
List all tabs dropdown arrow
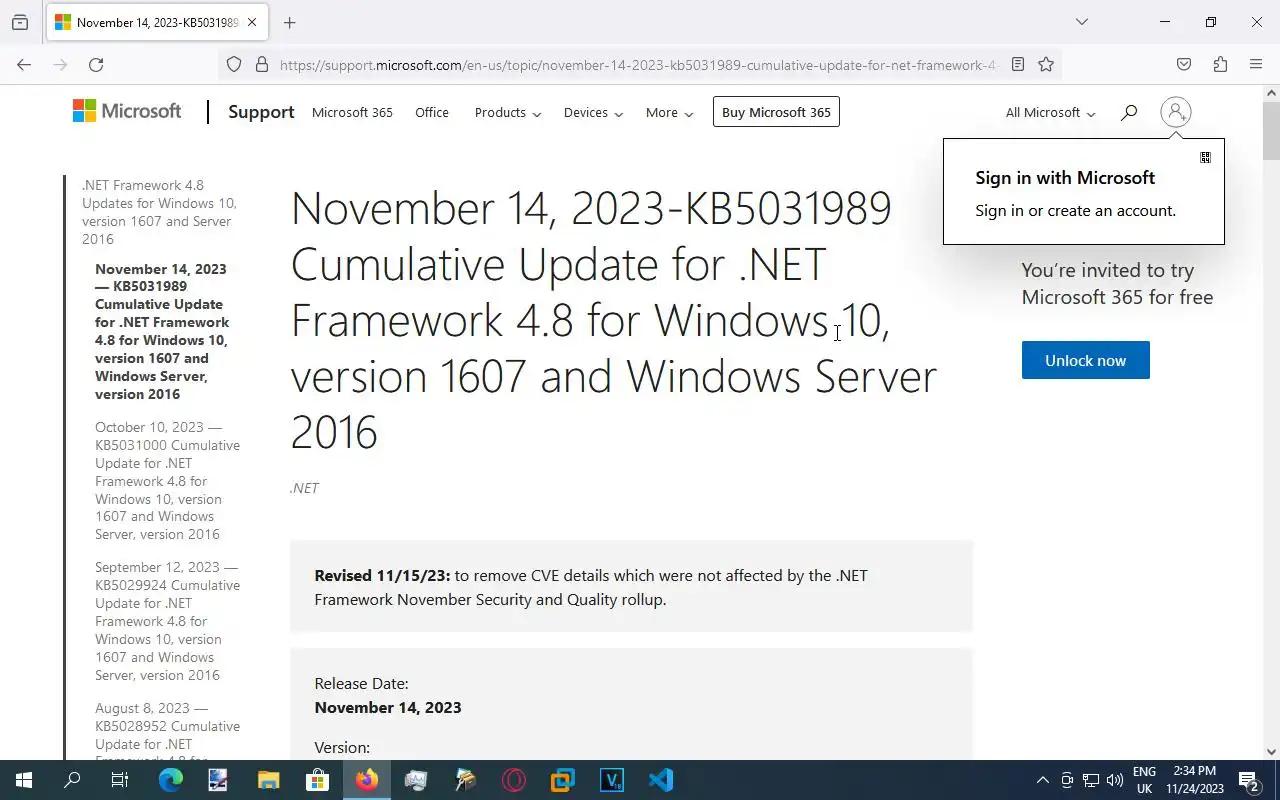pos(1081,22)
